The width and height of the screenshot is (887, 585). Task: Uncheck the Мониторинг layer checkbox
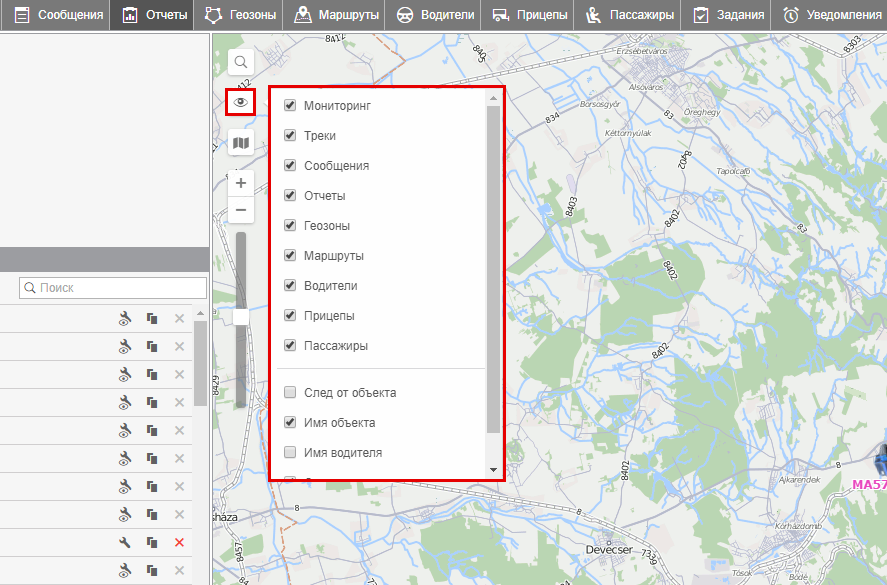pyautogui.click(x=290, y=105)
